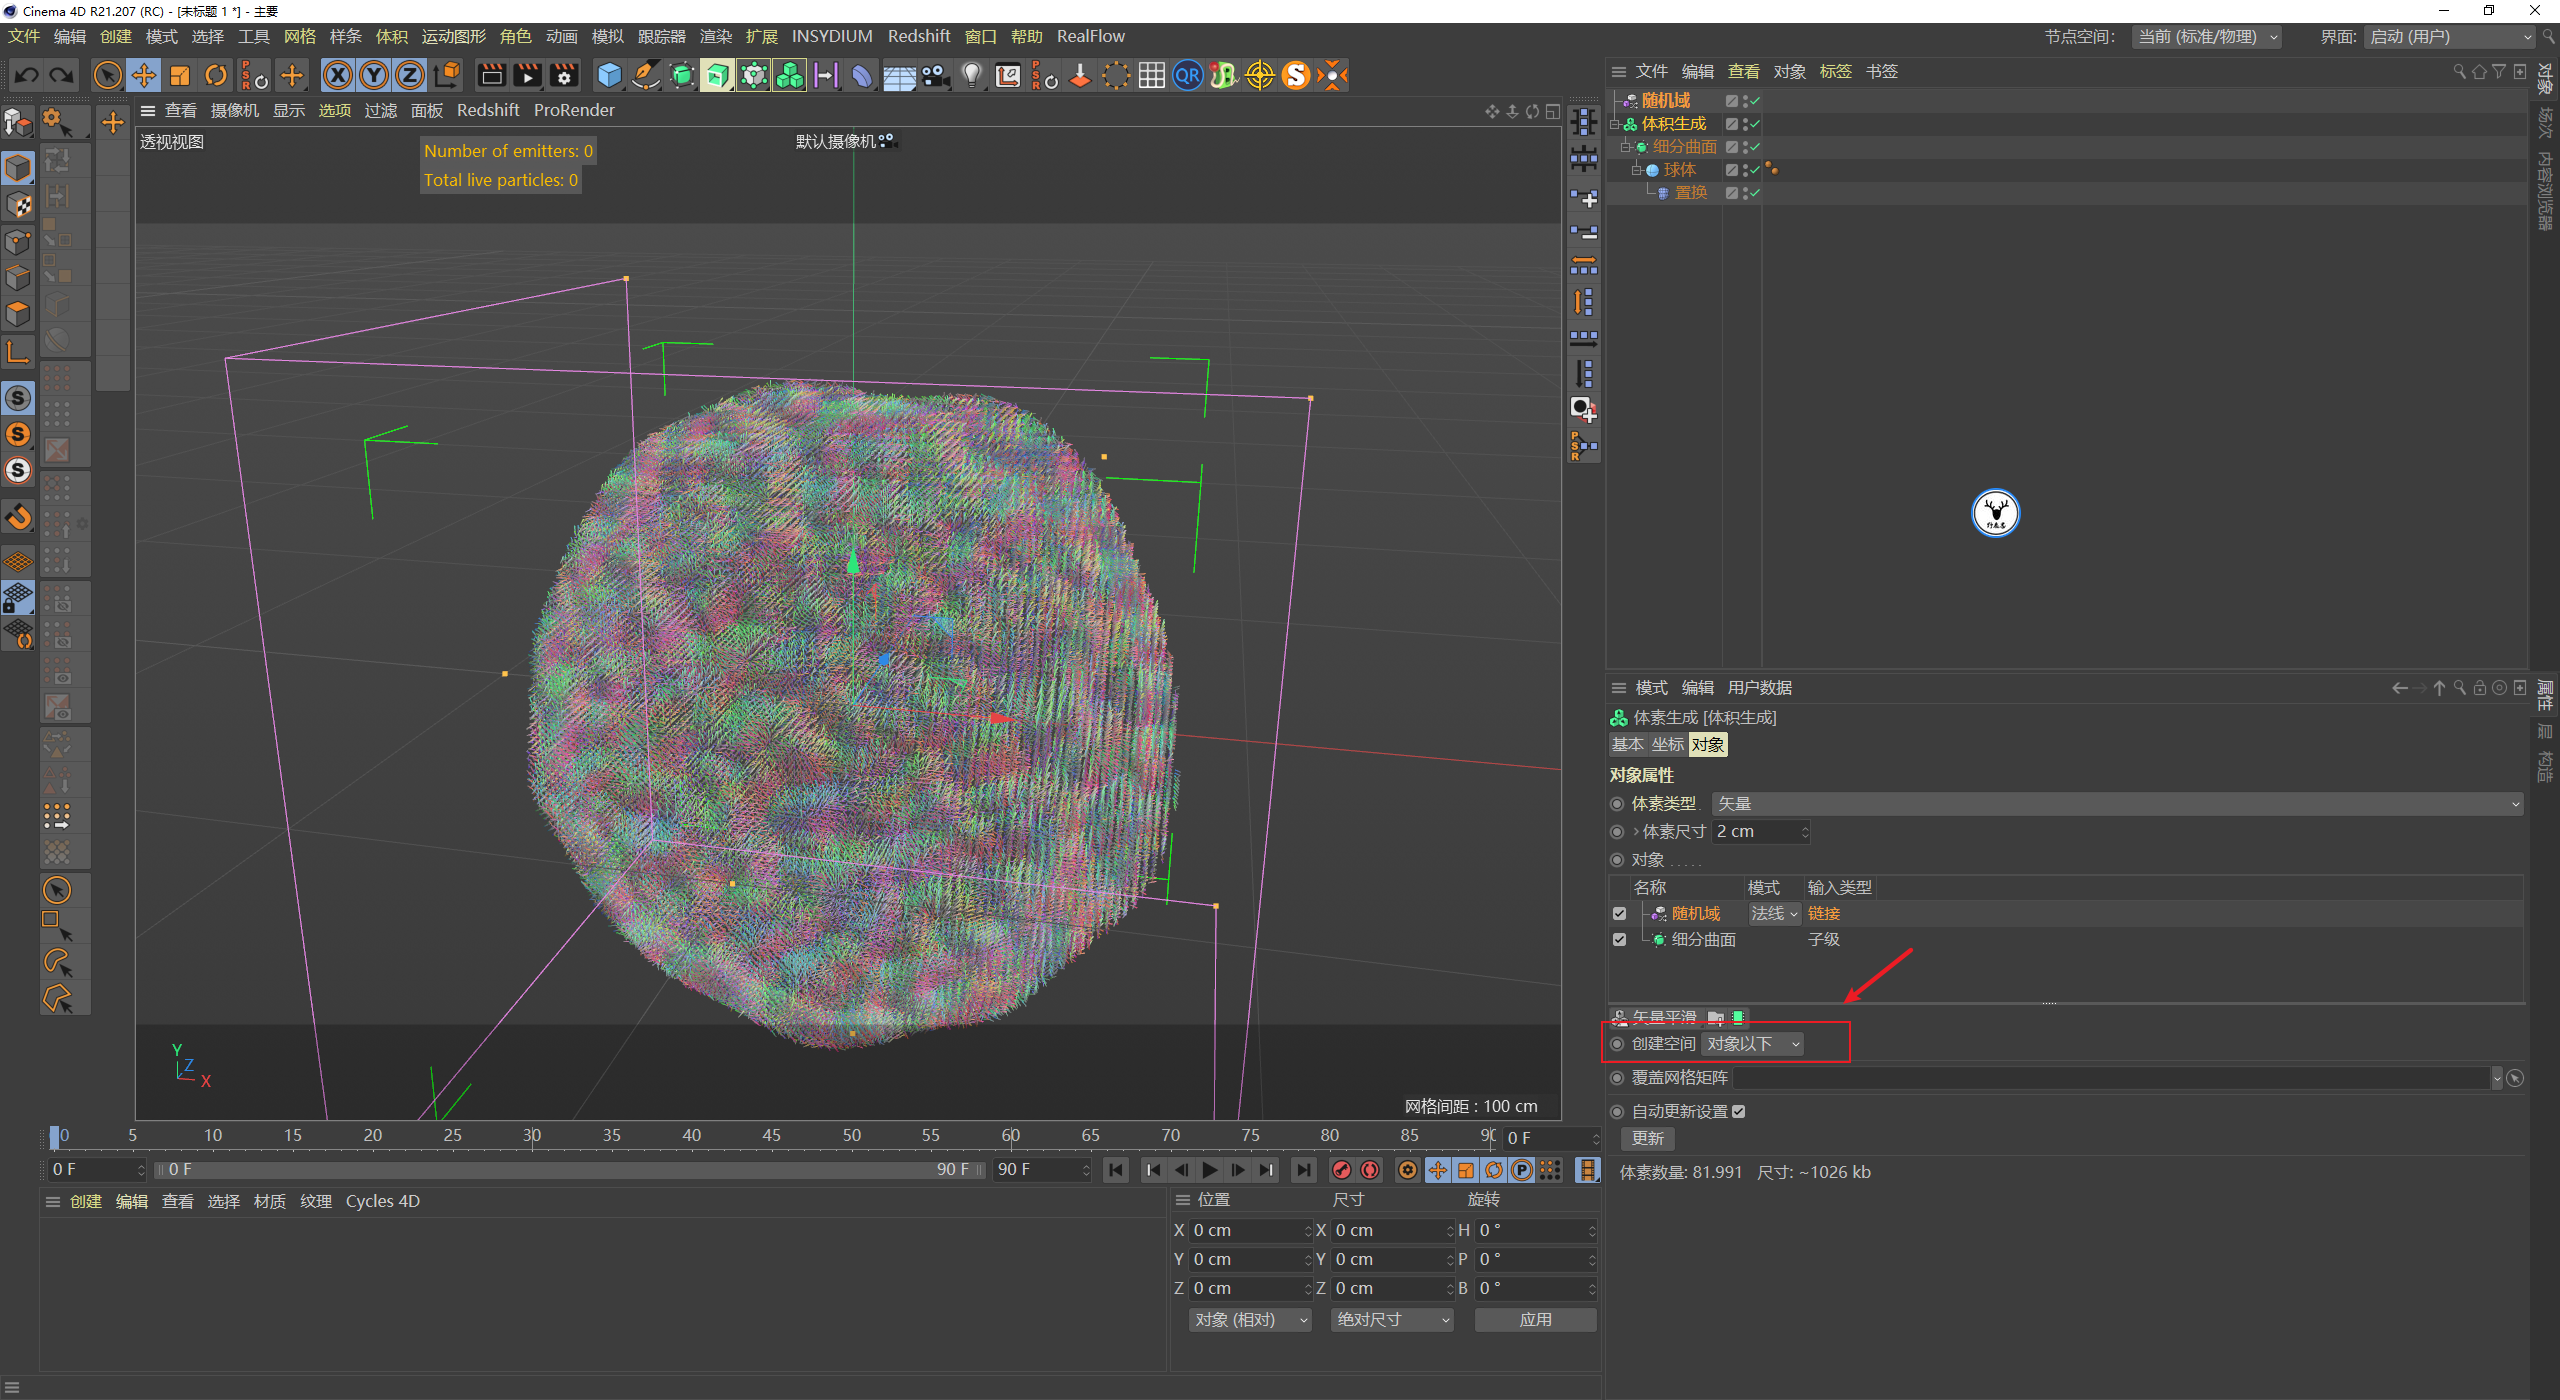This screenshot has width=2560, height=1400.
Task: Open the 法线 mode dropdown
Action: [x=1774, y=913]
